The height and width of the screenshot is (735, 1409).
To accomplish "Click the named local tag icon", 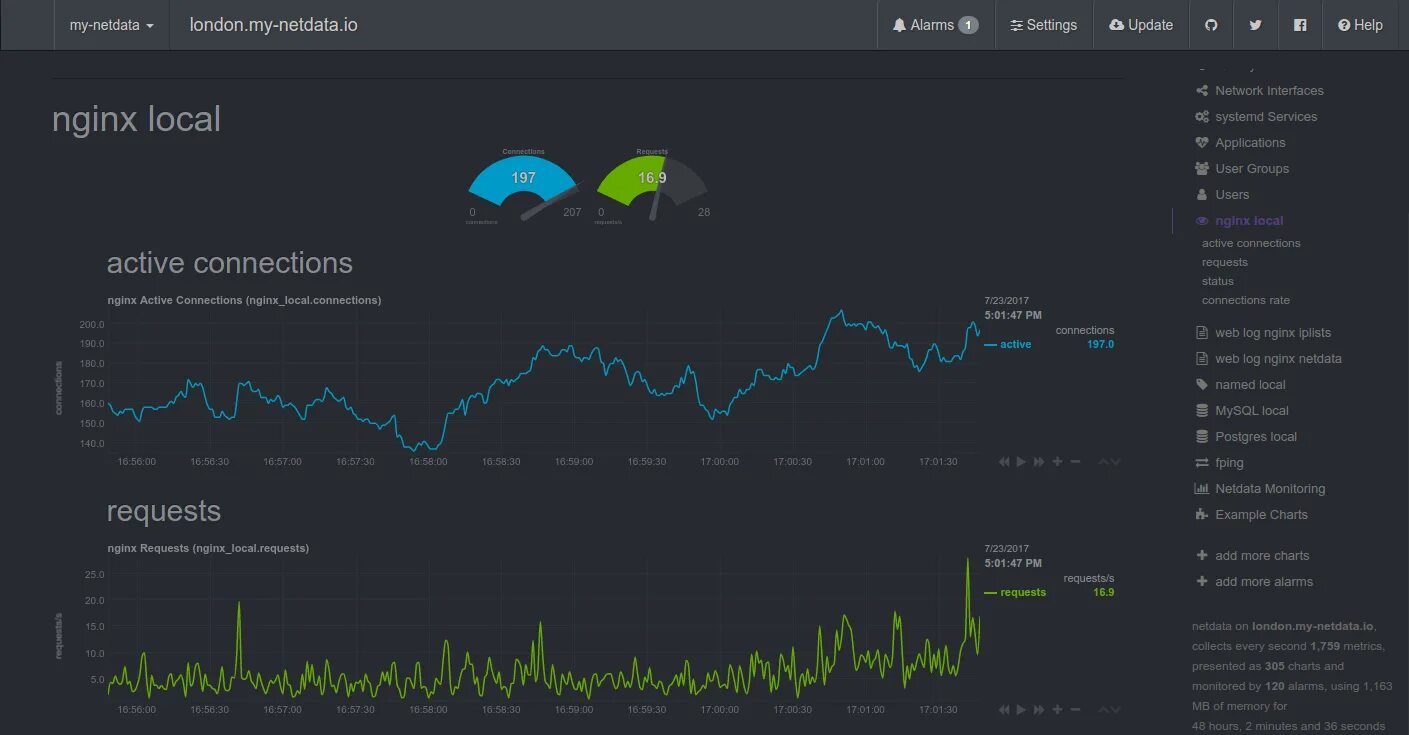I will coord(1202,384).
